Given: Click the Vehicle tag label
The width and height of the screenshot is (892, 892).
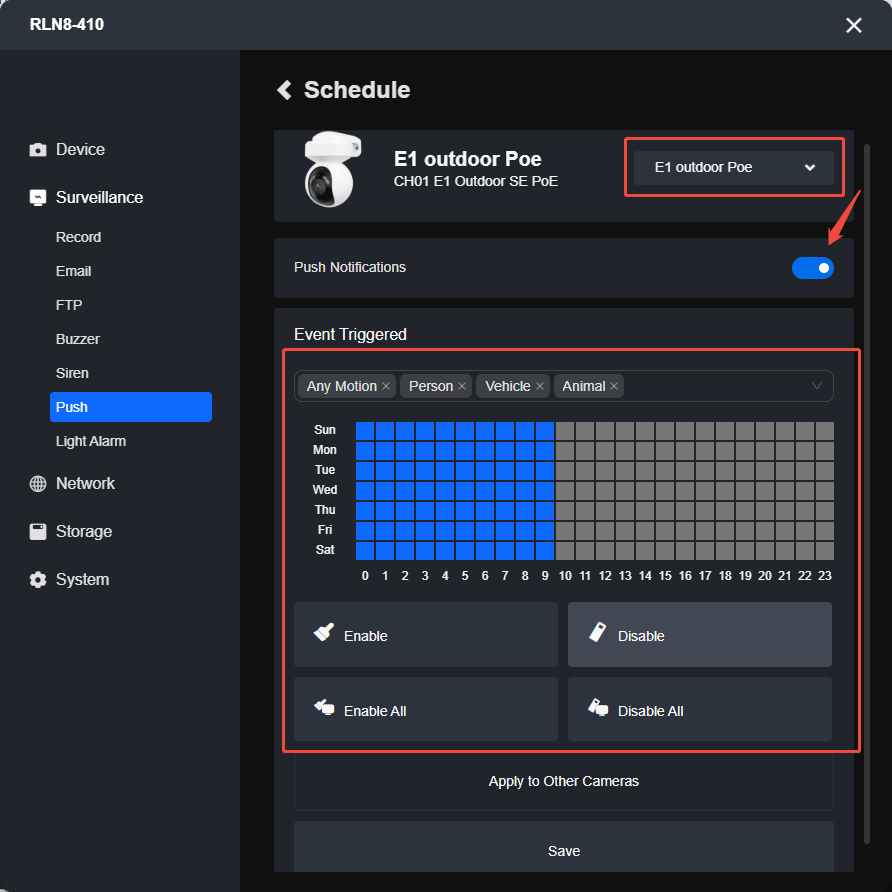Looking at the screenshot, I should pyautogui.click(x=507, y=386).
